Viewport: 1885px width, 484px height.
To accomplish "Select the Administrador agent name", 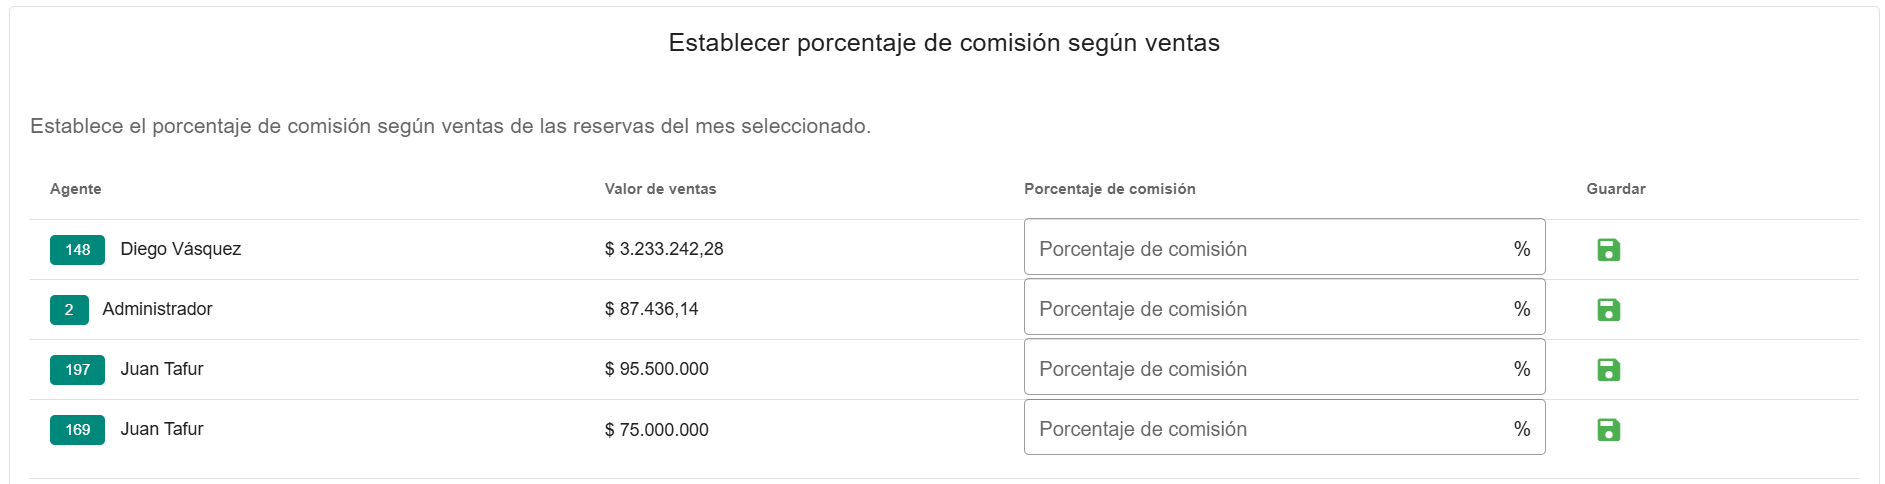I will pyautogui.click(x=157, y=309).
